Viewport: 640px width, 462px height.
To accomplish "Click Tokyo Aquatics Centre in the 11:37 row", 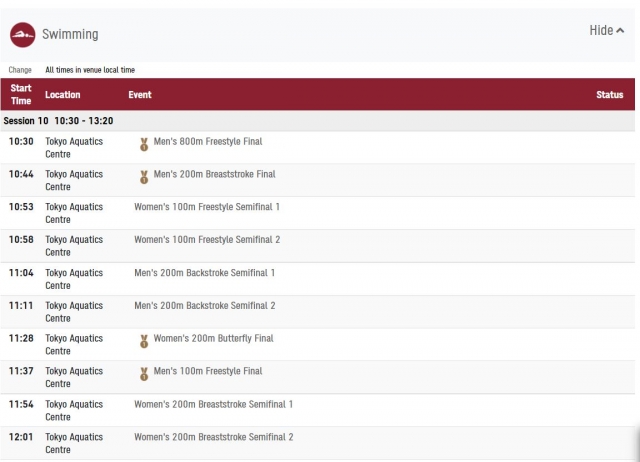I will click(x=74, y=377).
